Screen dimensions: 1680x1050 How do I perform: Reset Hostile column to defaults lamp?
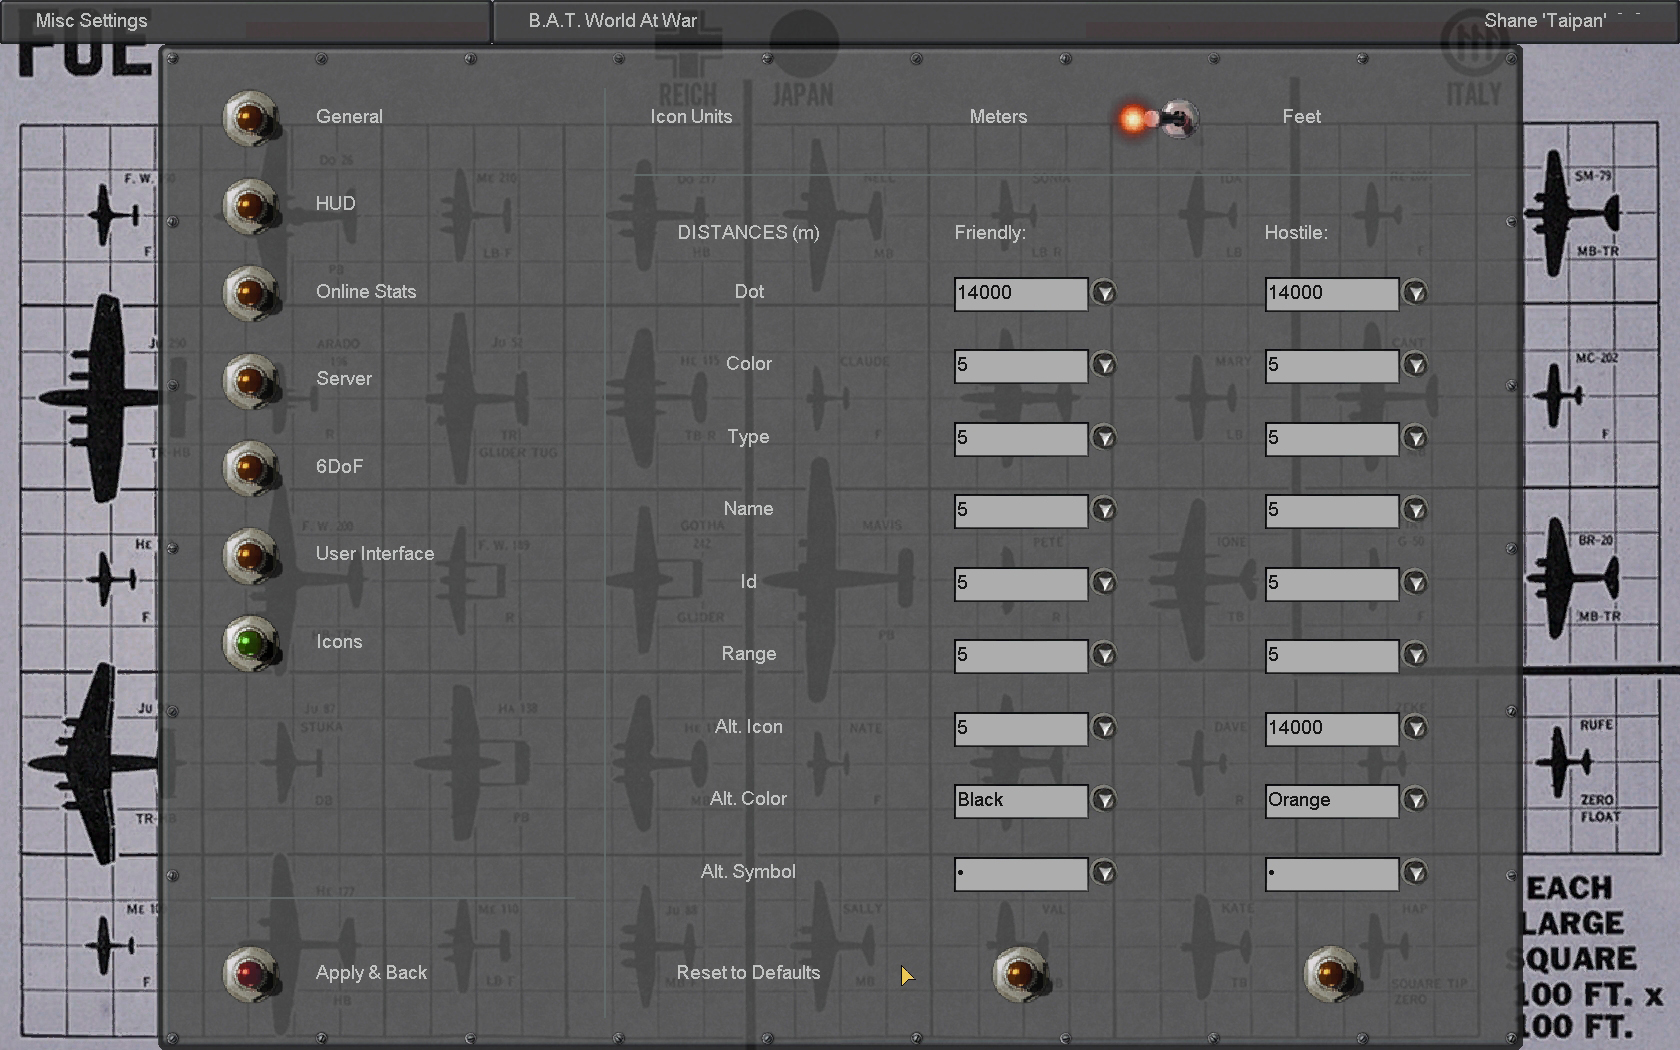tap(1332, 974)
